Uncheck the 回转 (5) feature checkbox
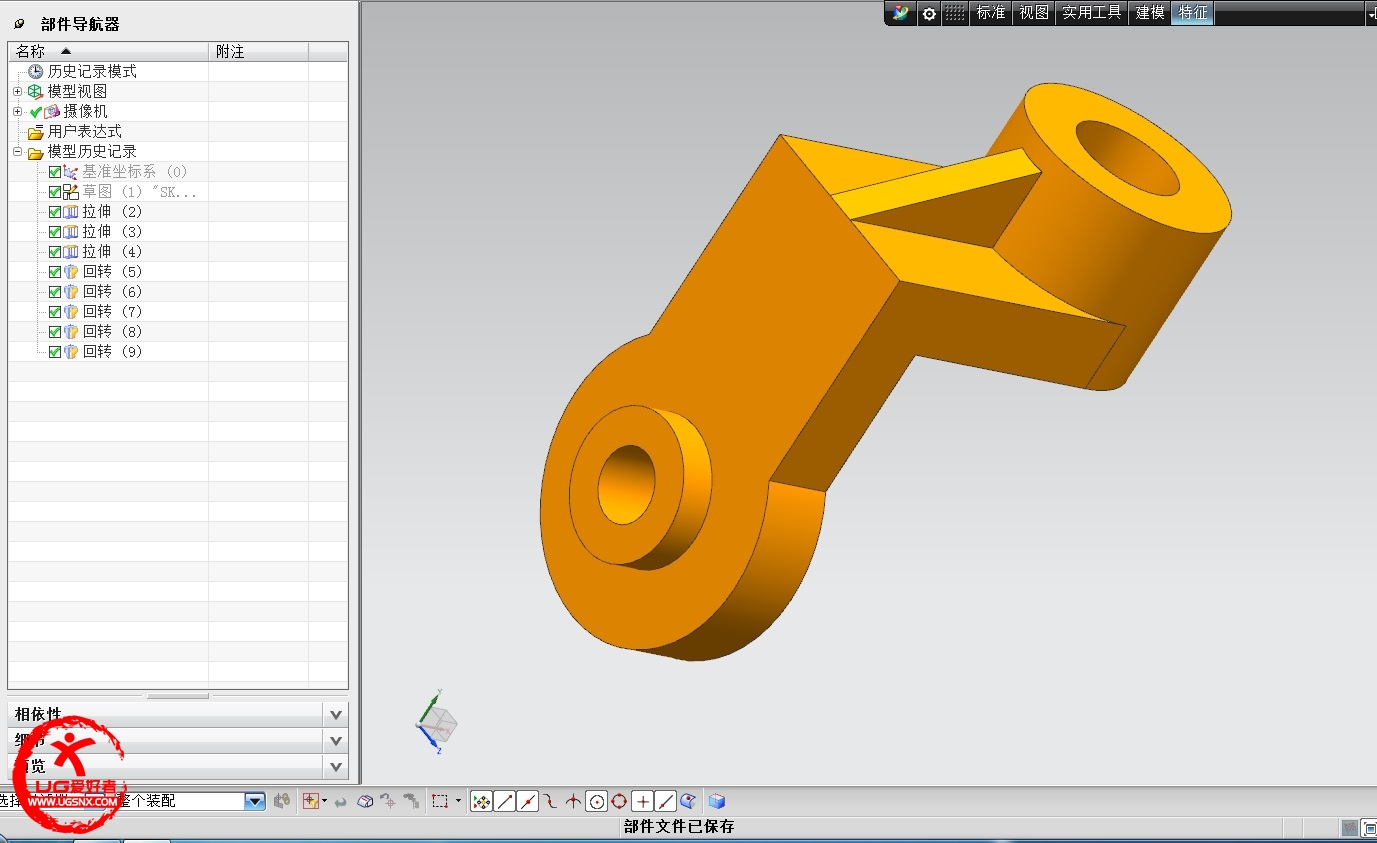1377x843 pixels. [x=55, y=272]
